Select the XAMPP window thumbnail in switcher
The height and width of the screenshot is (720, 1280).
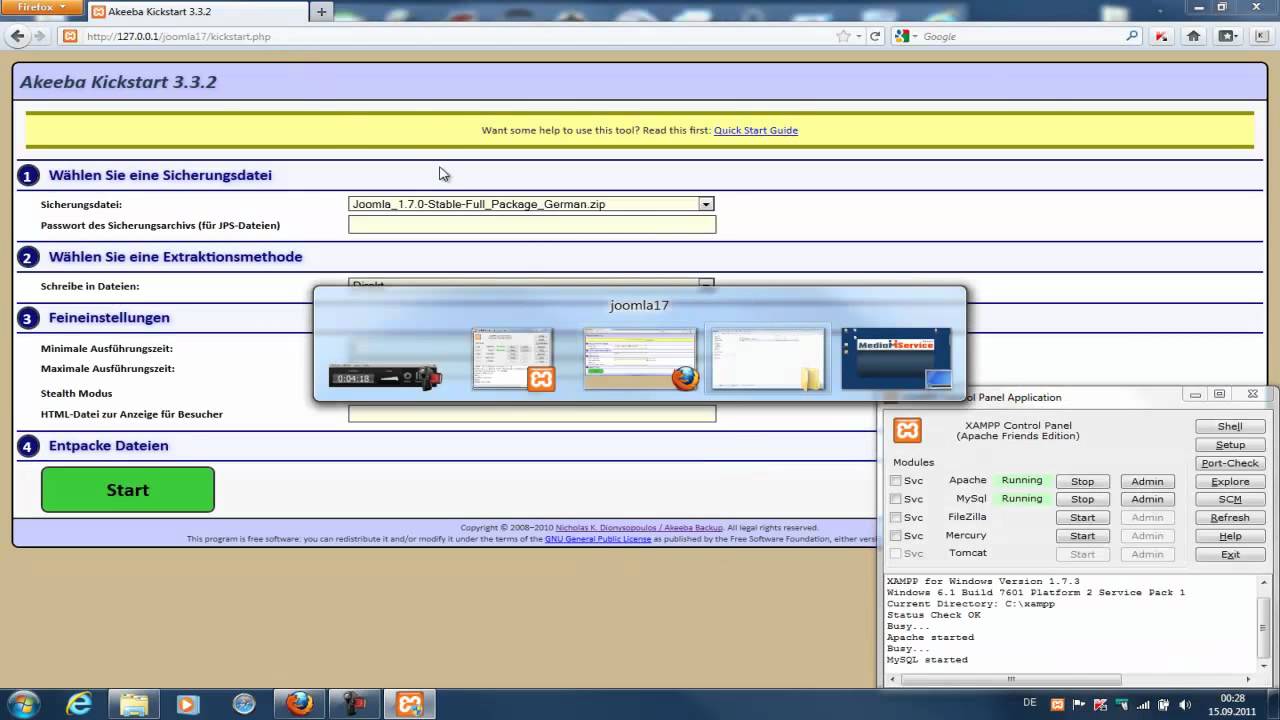tap(513, 359)
